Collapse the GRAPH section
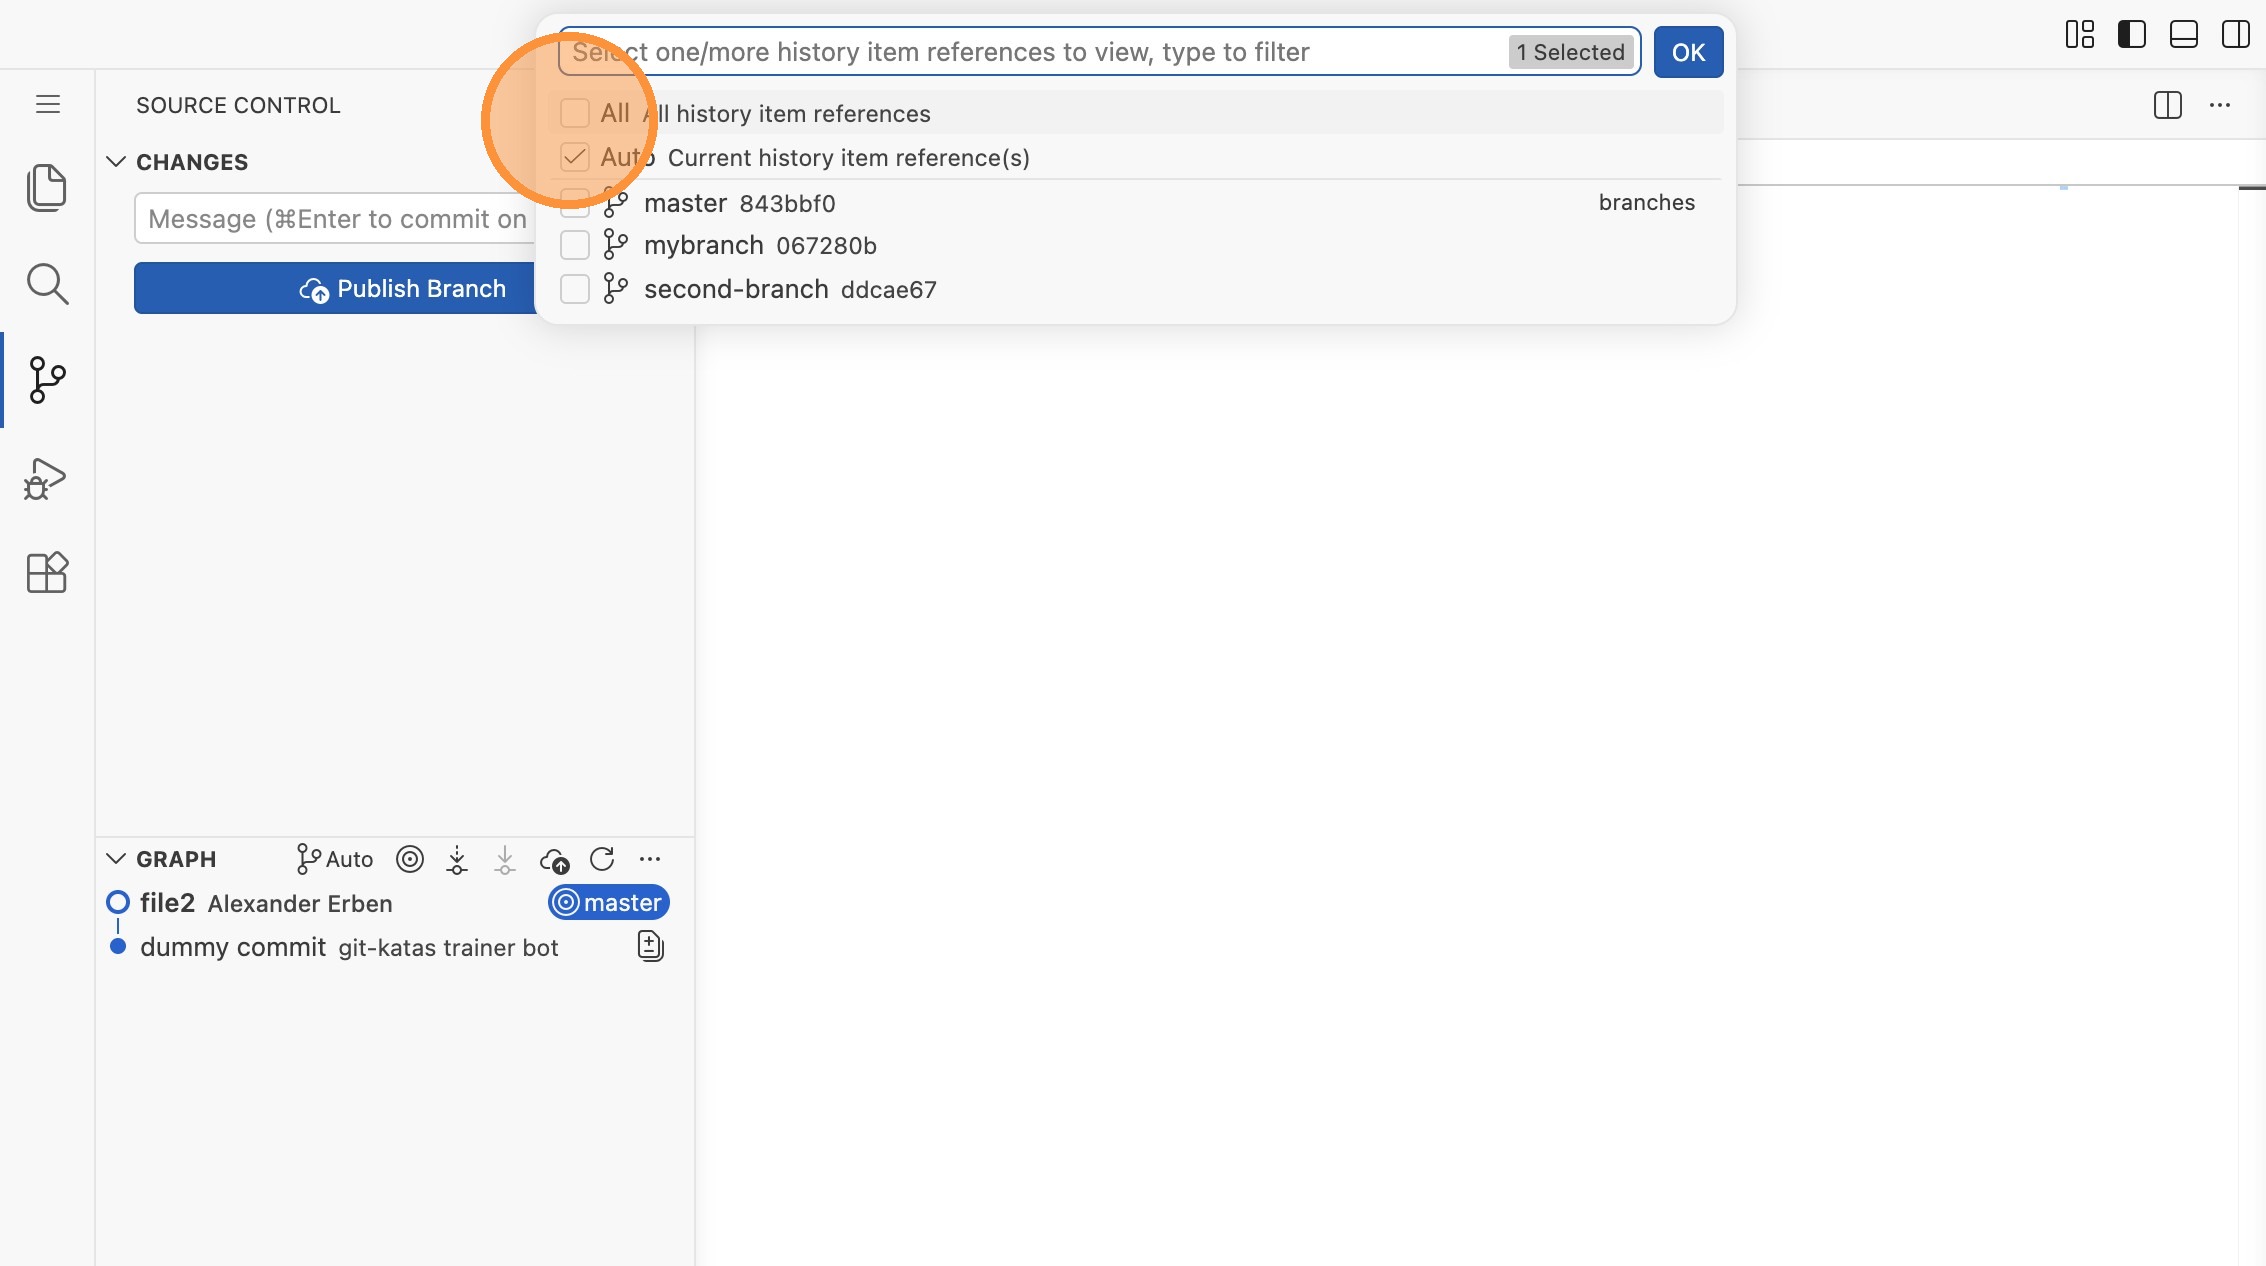 [116, 859]
